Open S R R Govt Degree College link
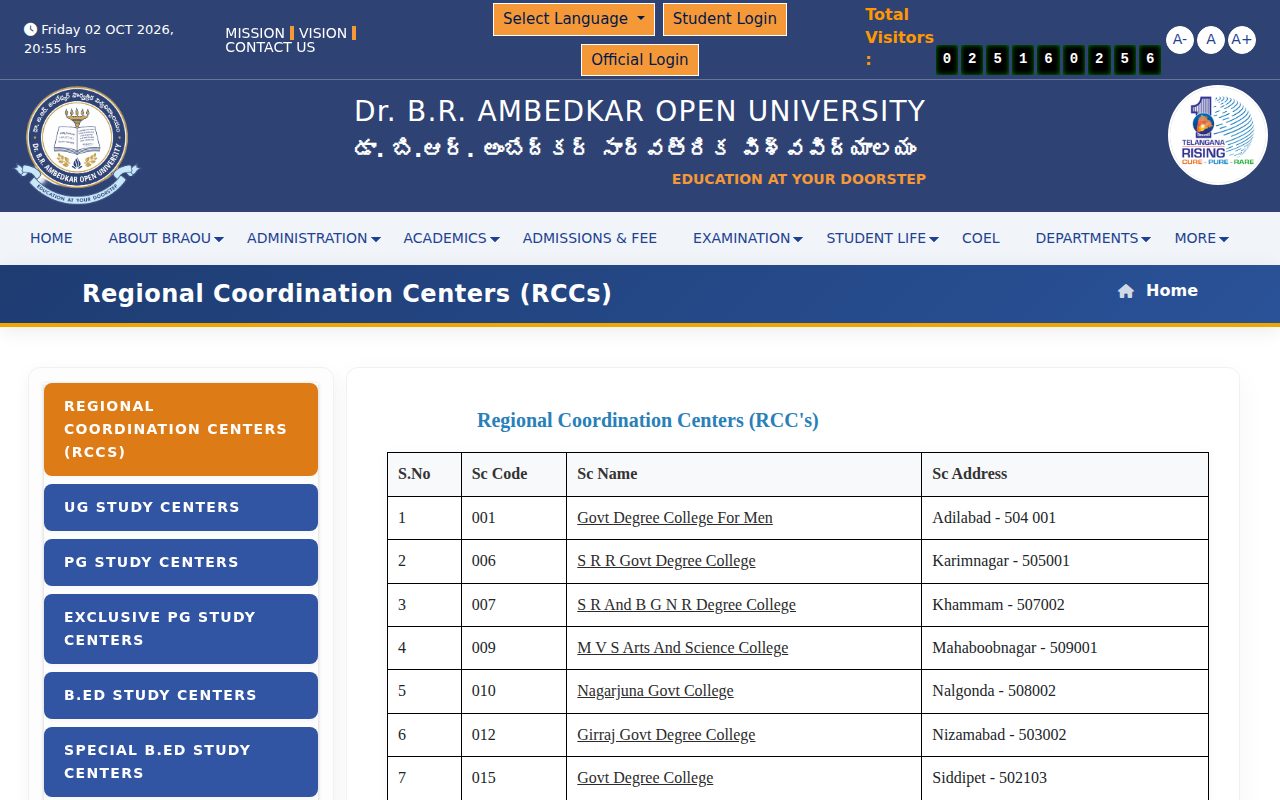This screenshot has height=800, width=1280. point(666,561)
